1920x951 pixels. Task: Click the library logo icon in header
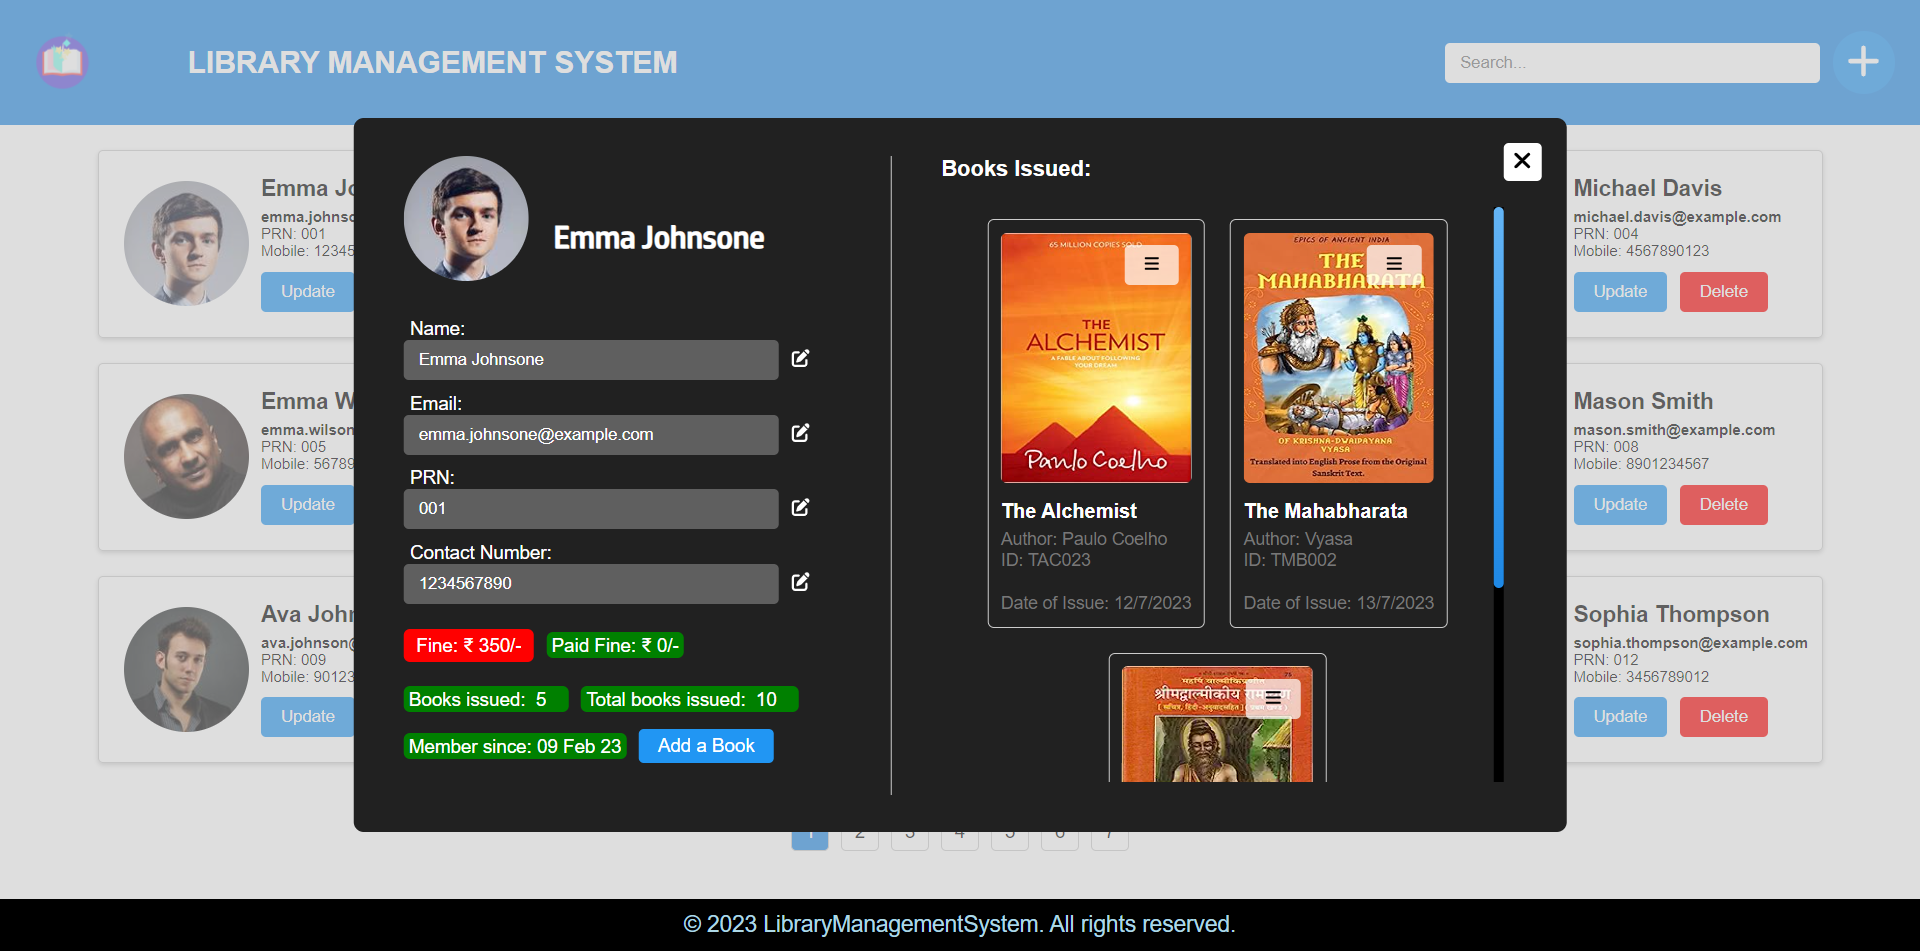tap(63, 62)
